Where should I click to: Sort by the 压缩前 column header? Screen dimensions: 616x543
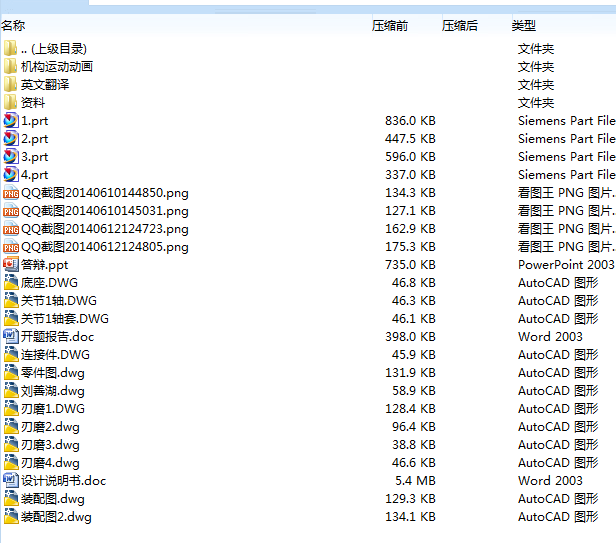point(390,26)
